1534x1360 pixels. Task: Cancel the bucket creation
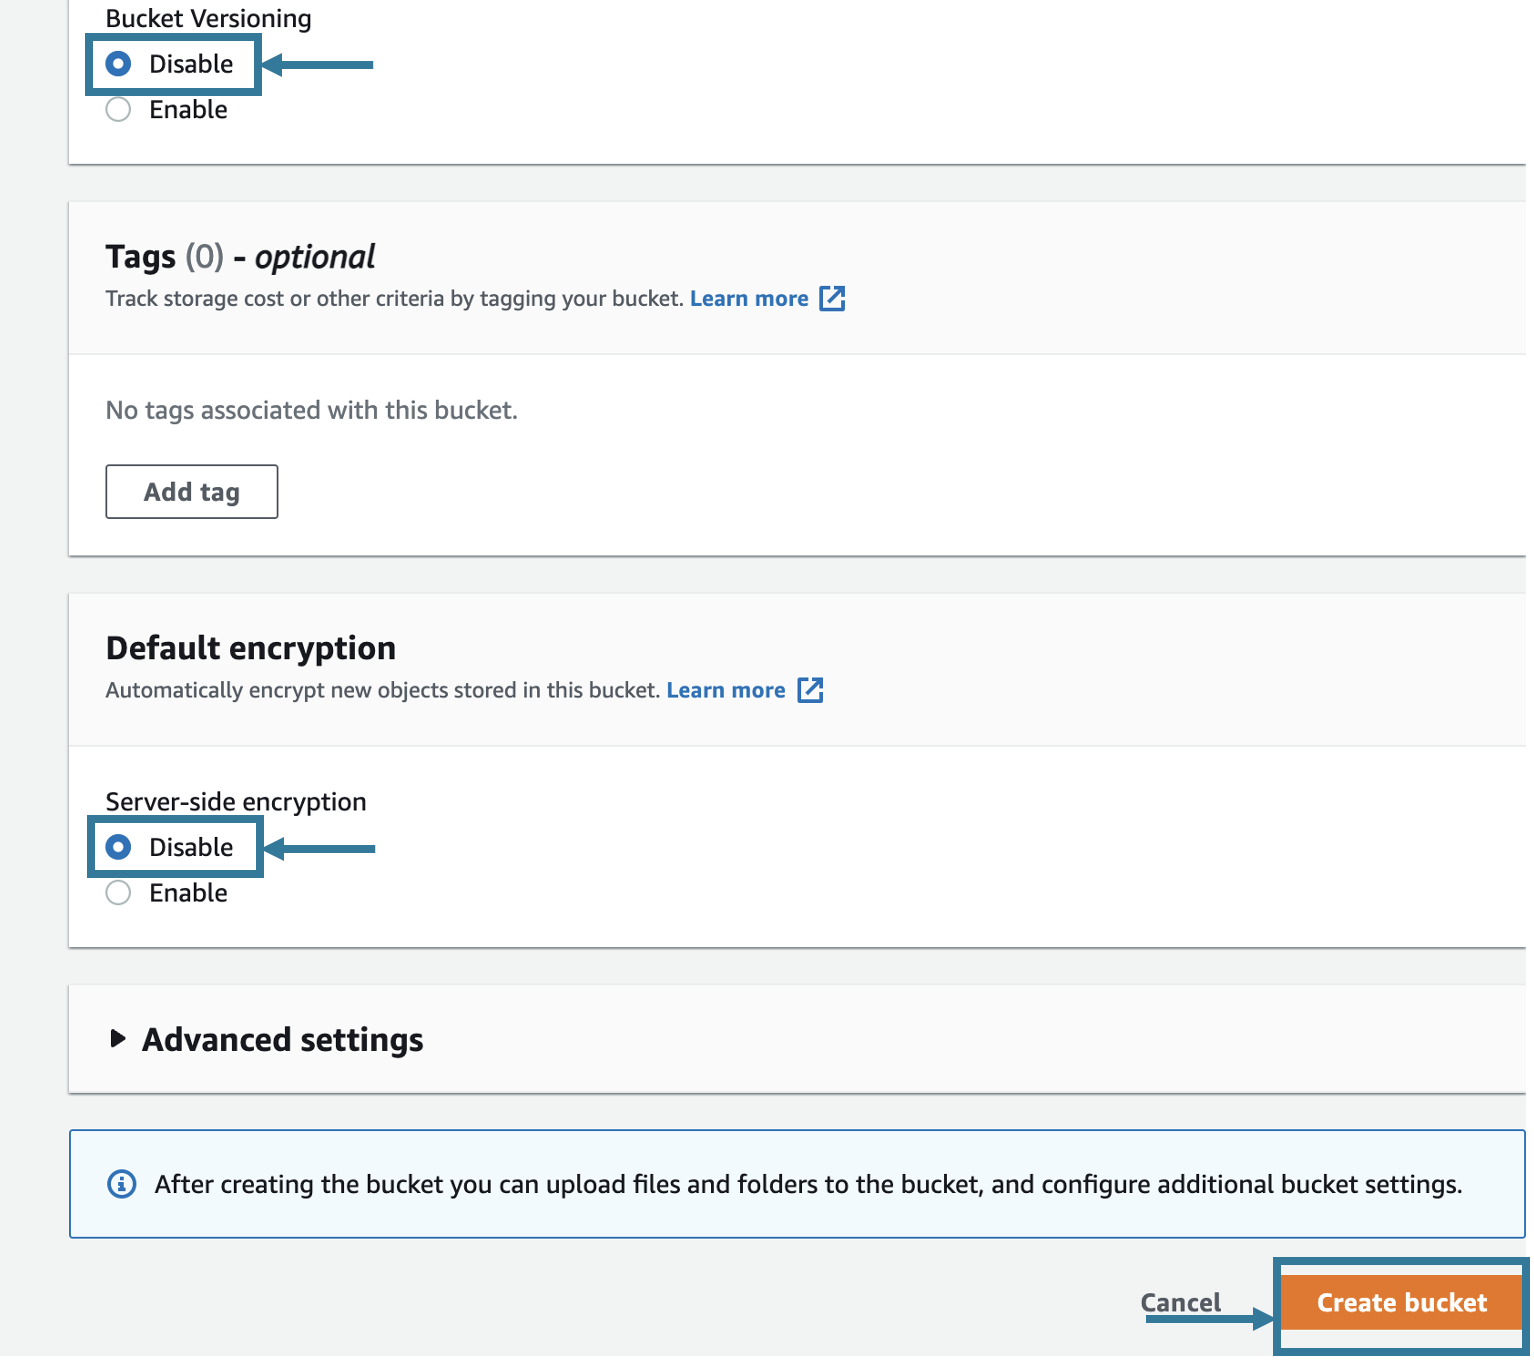[1180, 1302]
